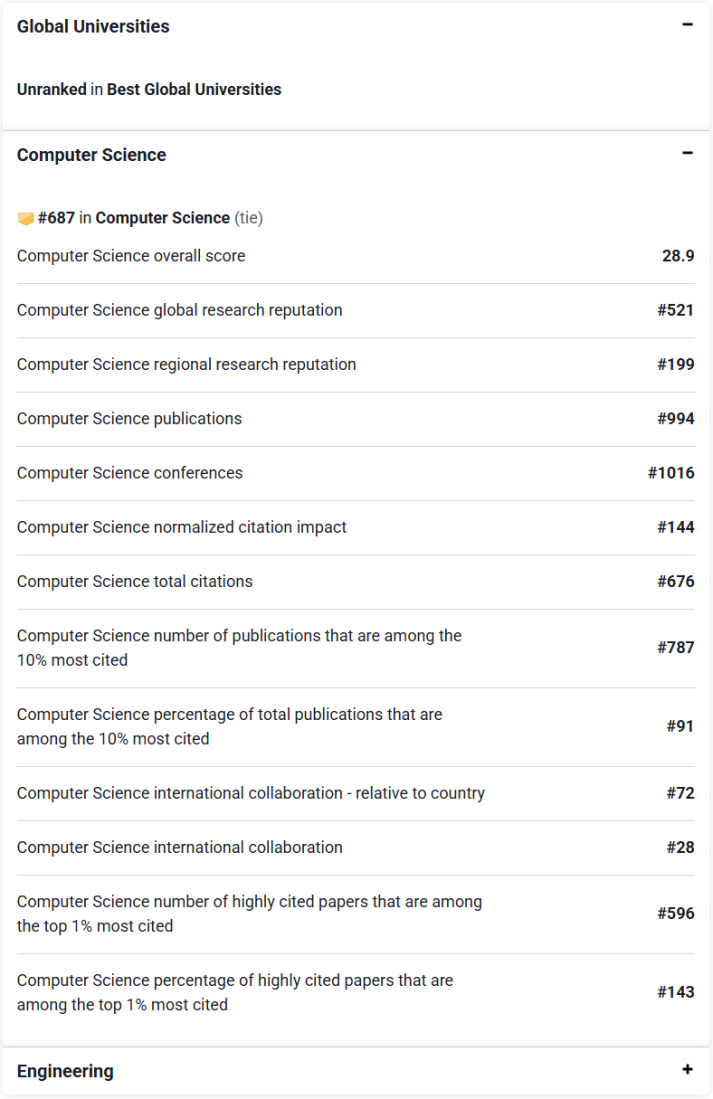
Task: Select the #1016 conferences rank
Action: pyautogui.click(x=671, y=473)
